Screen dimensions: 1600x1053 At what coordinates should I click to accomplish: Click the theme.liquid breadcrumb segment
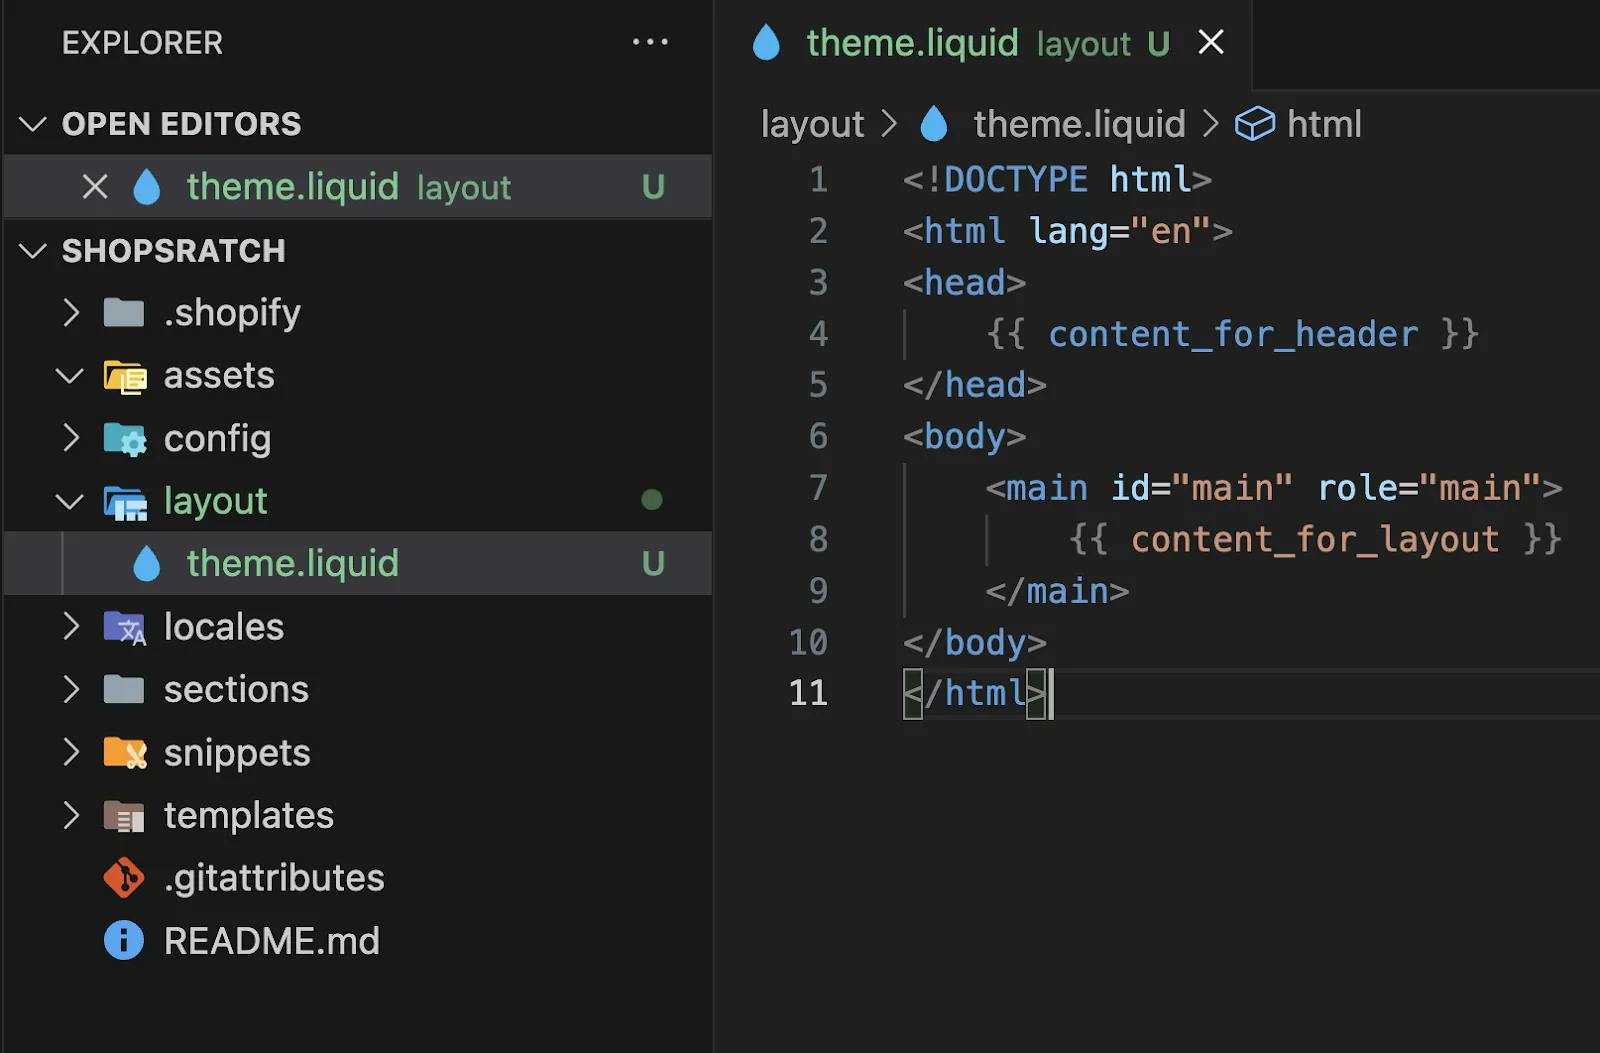point(1080,124)
